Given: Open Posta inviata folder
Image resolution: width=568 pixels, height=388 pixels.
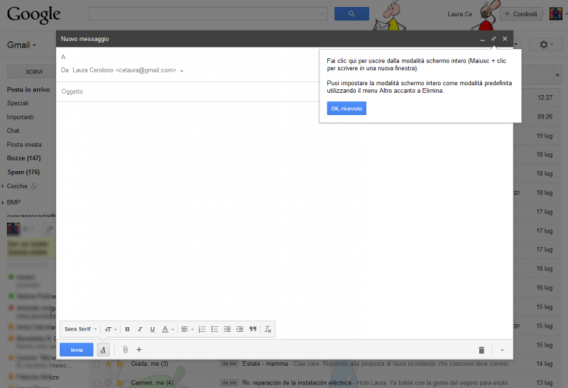Looking at the screenshot, I should 24,144.
